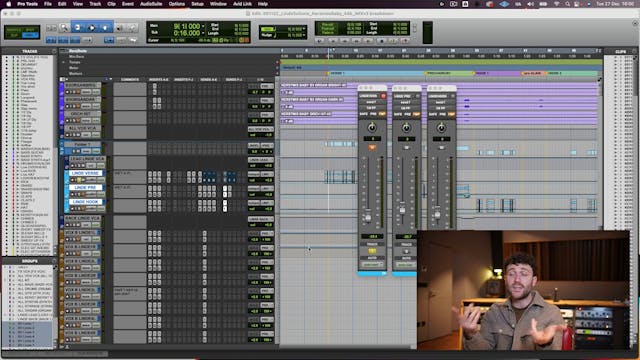
Task: Open the Sub counter format dropdown
Action: [203, 33]
